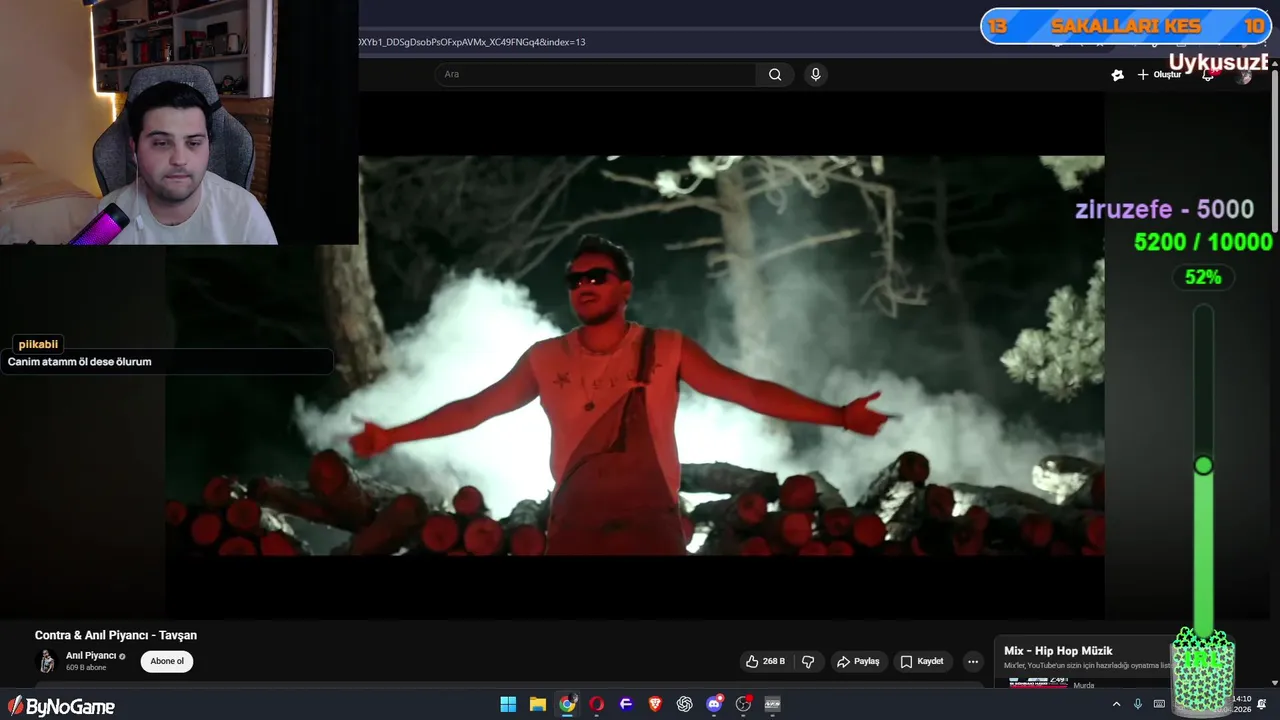Click the pikabil chat username
This screenshot has width=1280, height=720.
[38, 344]
